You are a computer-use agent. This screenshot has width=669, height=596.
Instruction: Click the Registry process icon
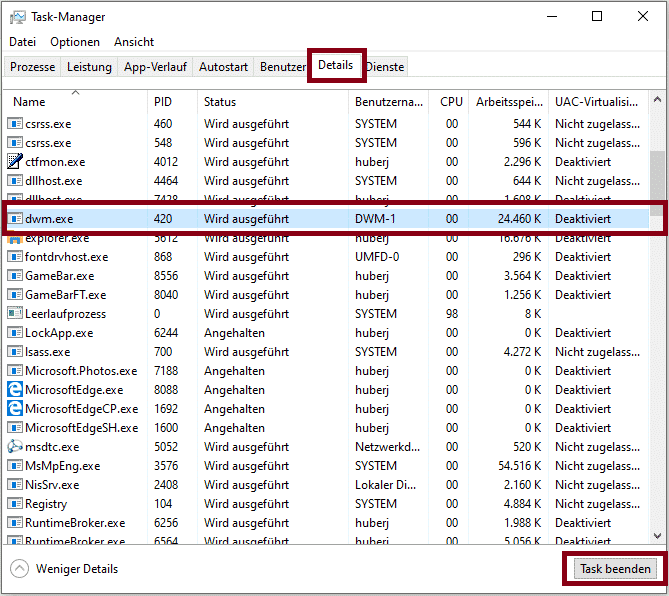15,504
